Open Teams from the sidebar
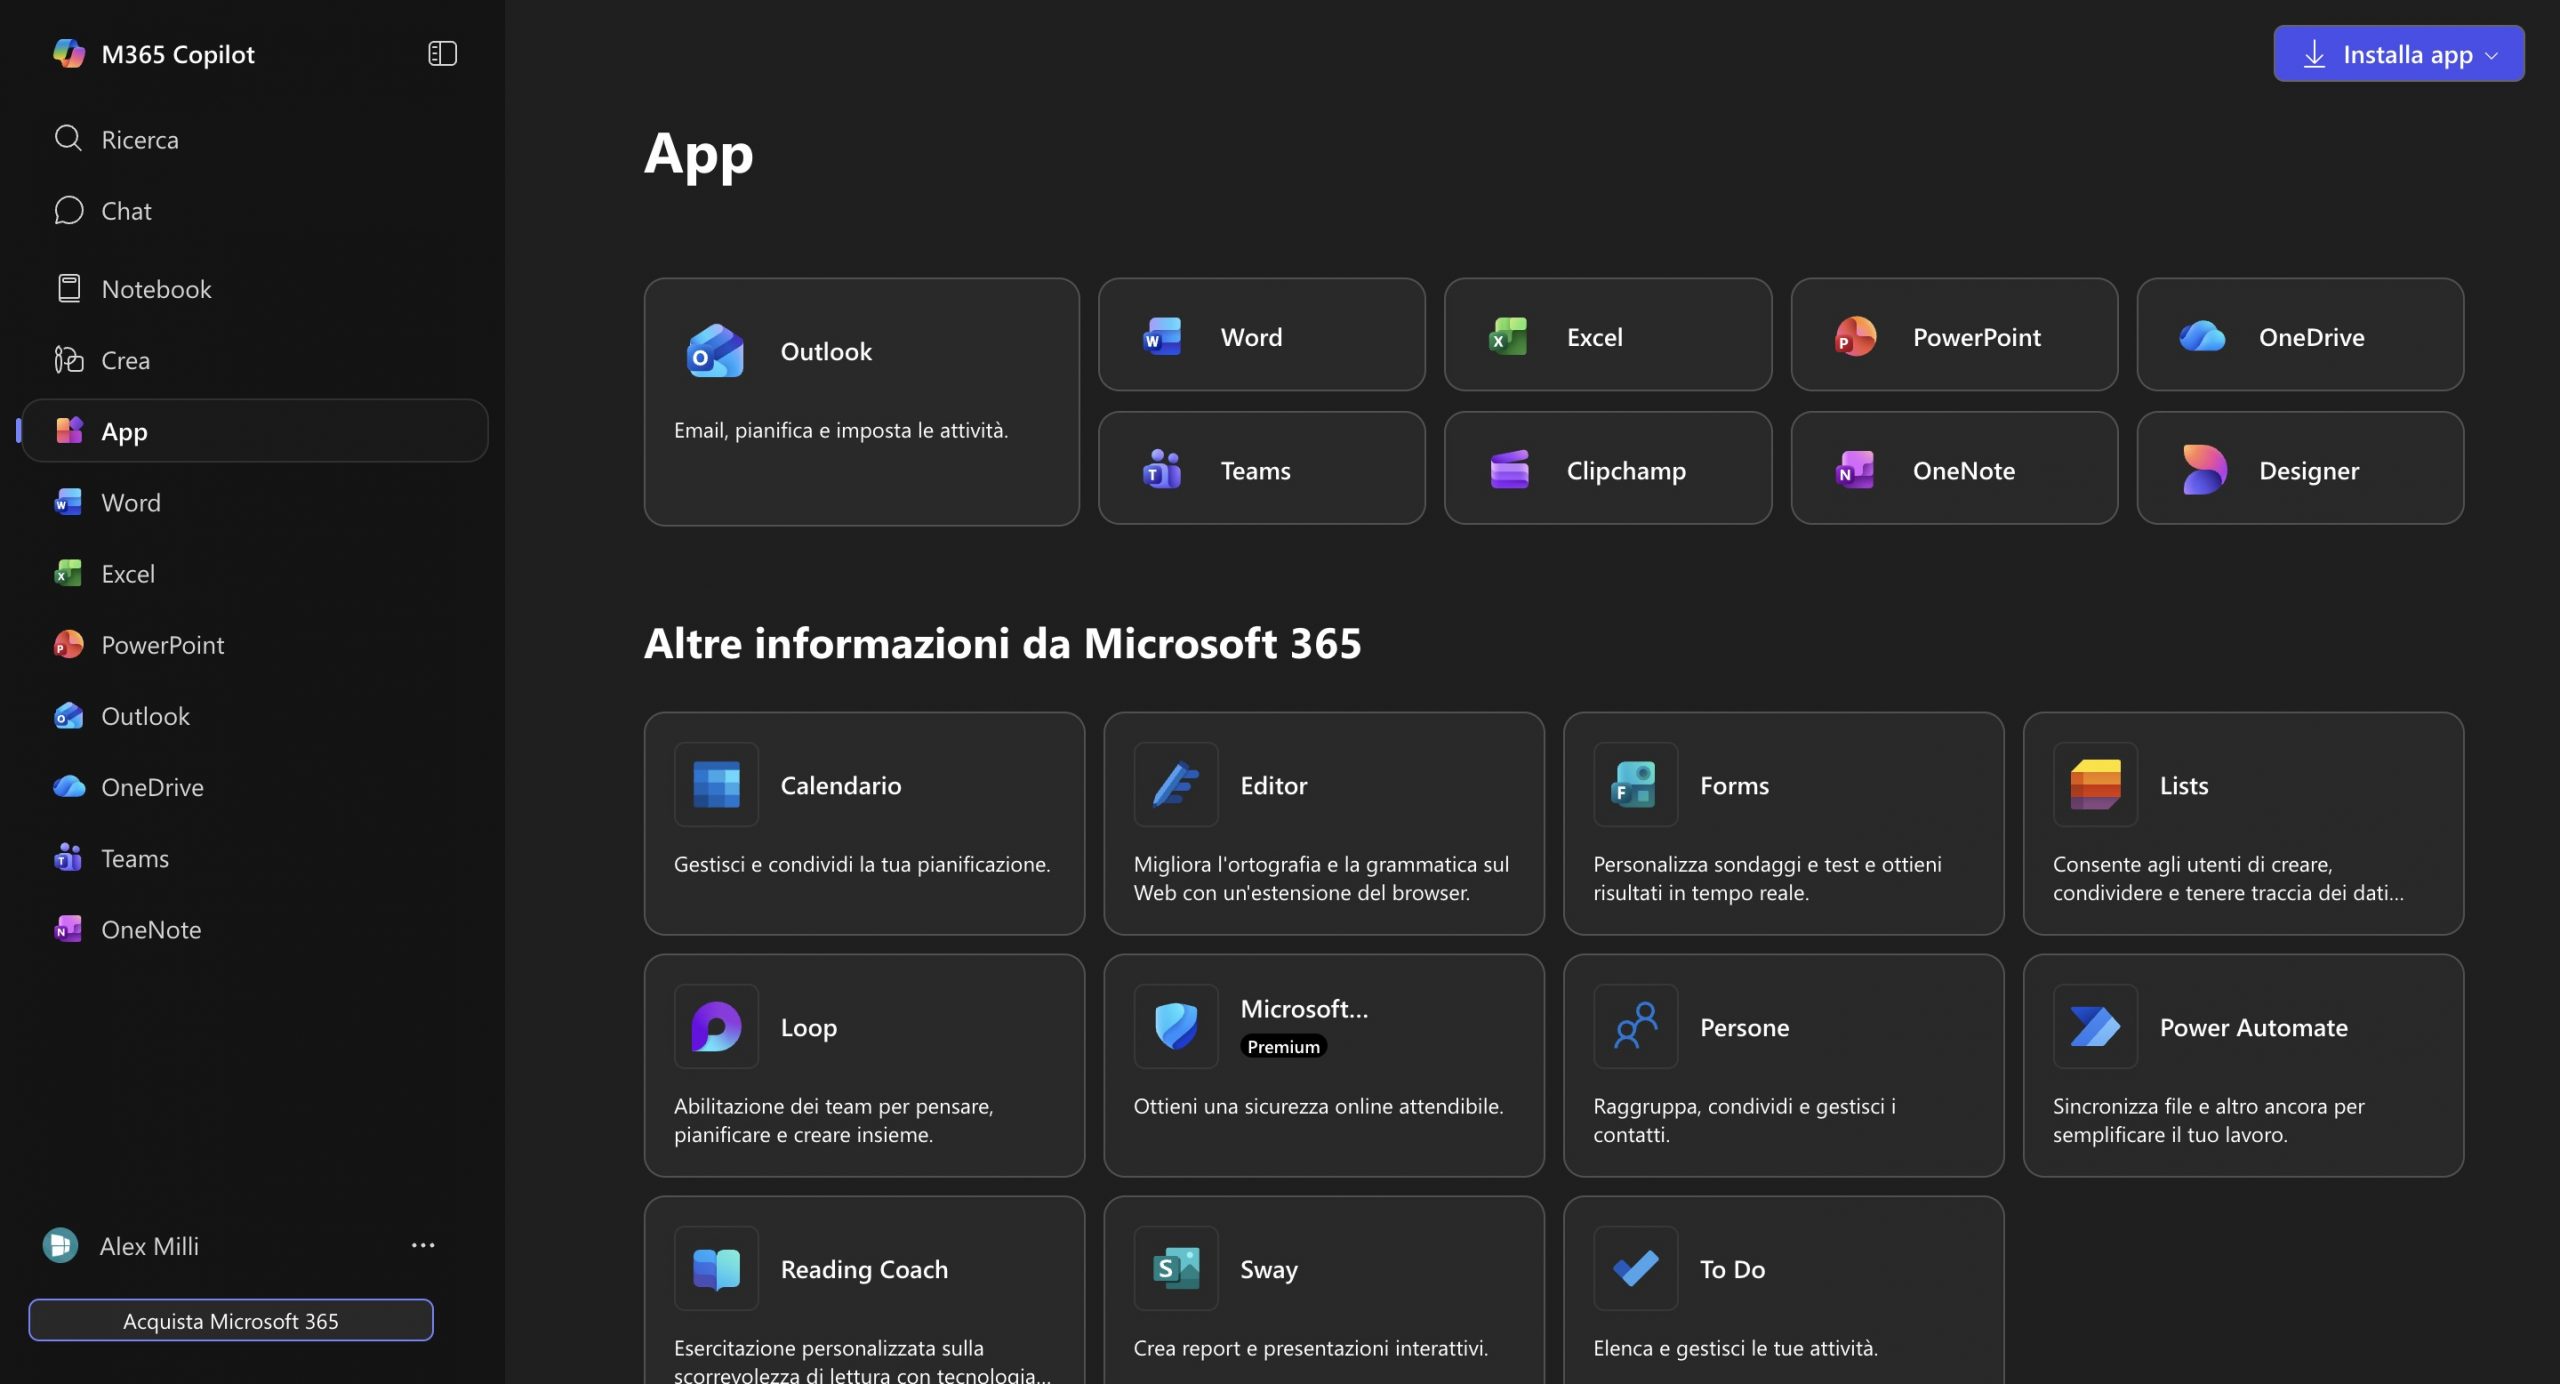 pos(134,858)
